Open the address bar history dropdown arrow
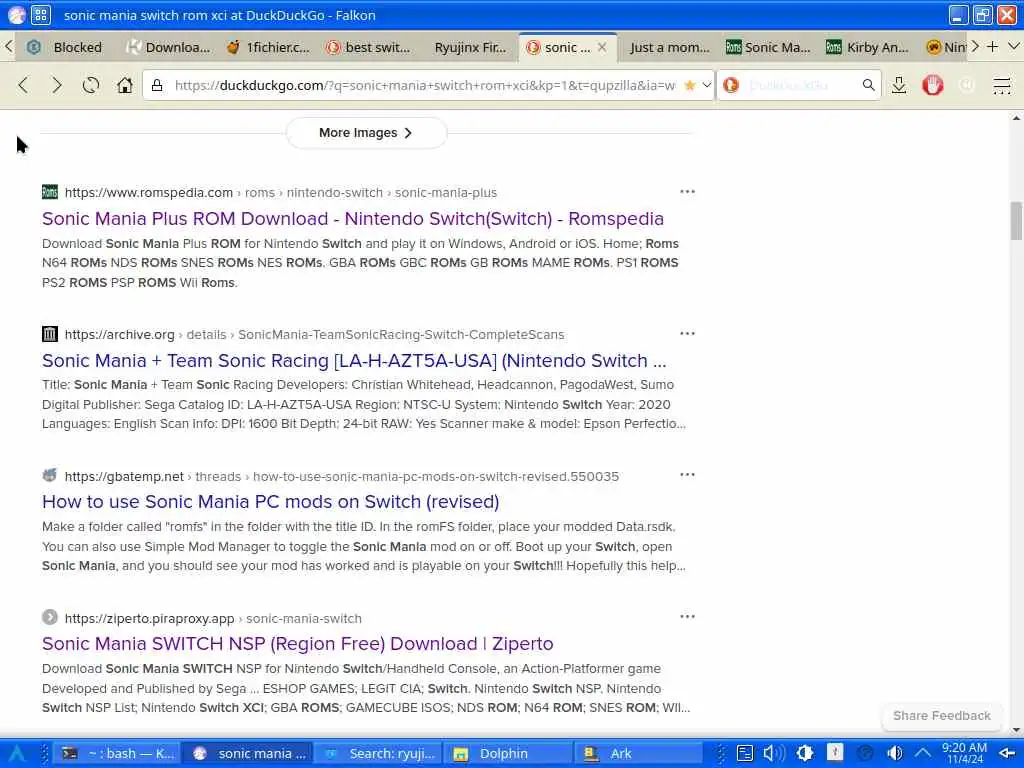This screenshot has height=768, width=1024. click(706, 85)
